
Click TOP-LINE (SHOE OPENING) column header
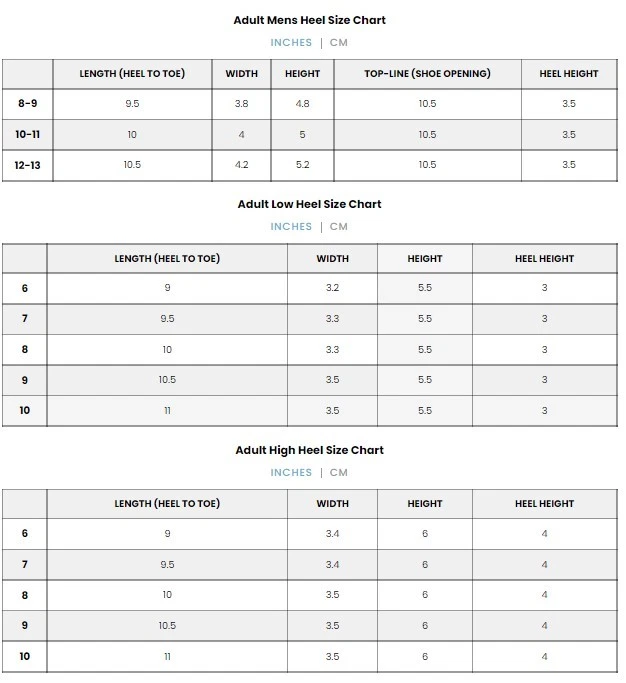click(427, 74)
